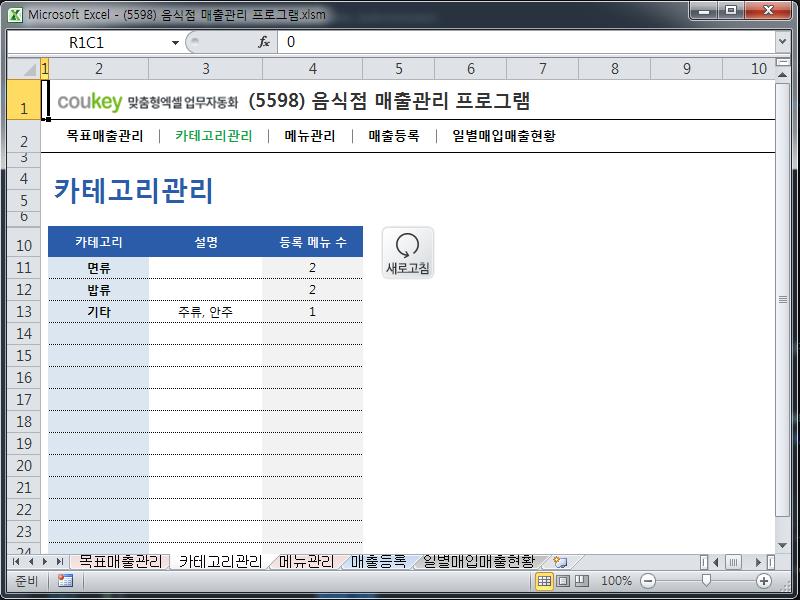Open the 목표매출관리 navigation link

105,136
